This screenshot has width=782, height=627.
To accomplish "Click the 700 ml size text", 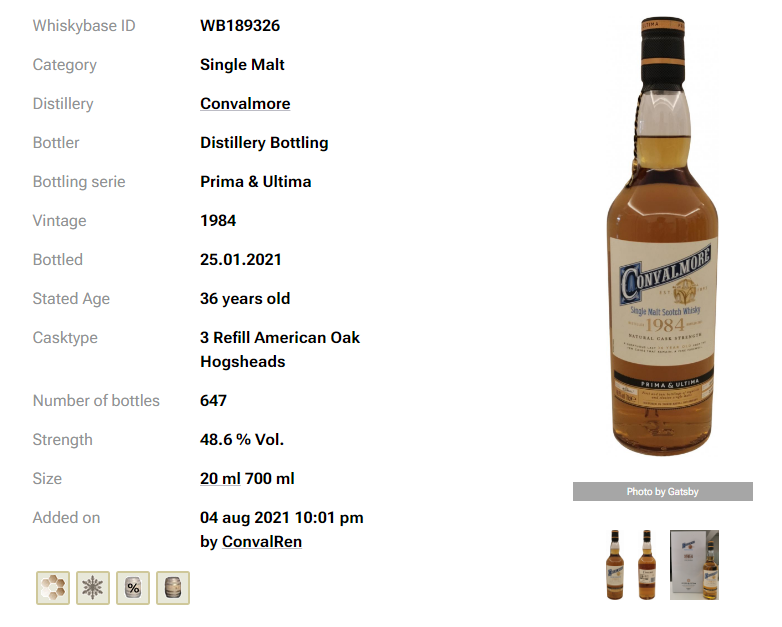I will (x=270, y=479).
